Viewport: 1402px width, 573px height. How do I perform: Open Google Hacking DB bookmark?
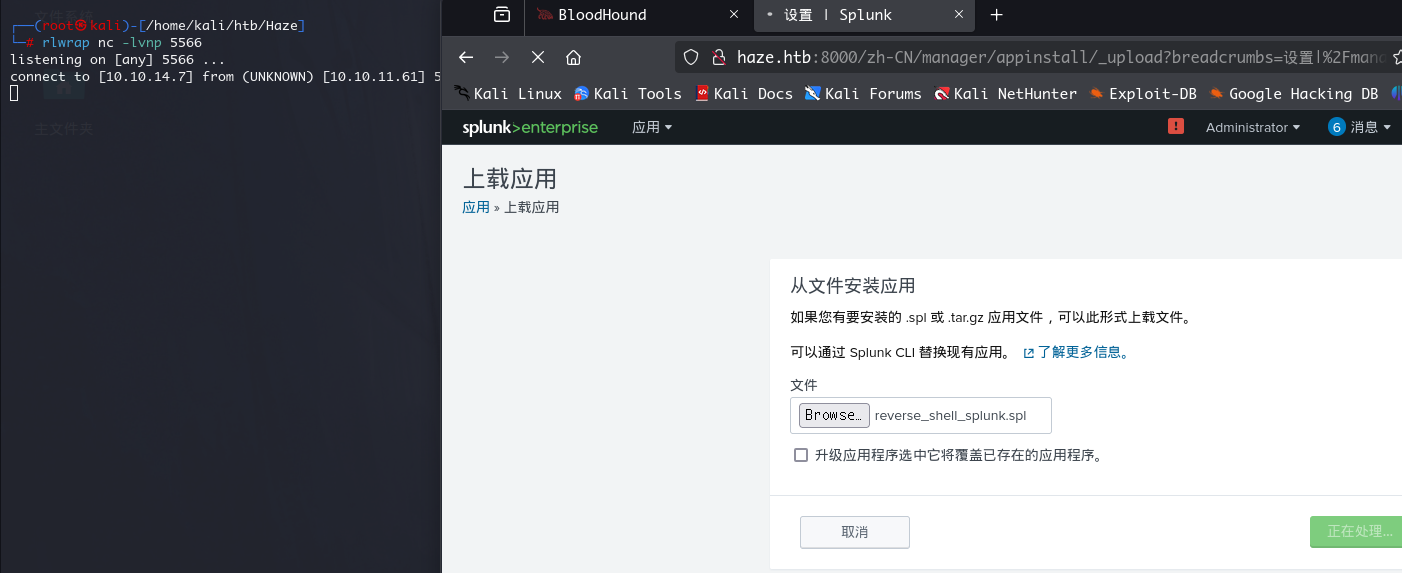click(x=1294, y=94)
